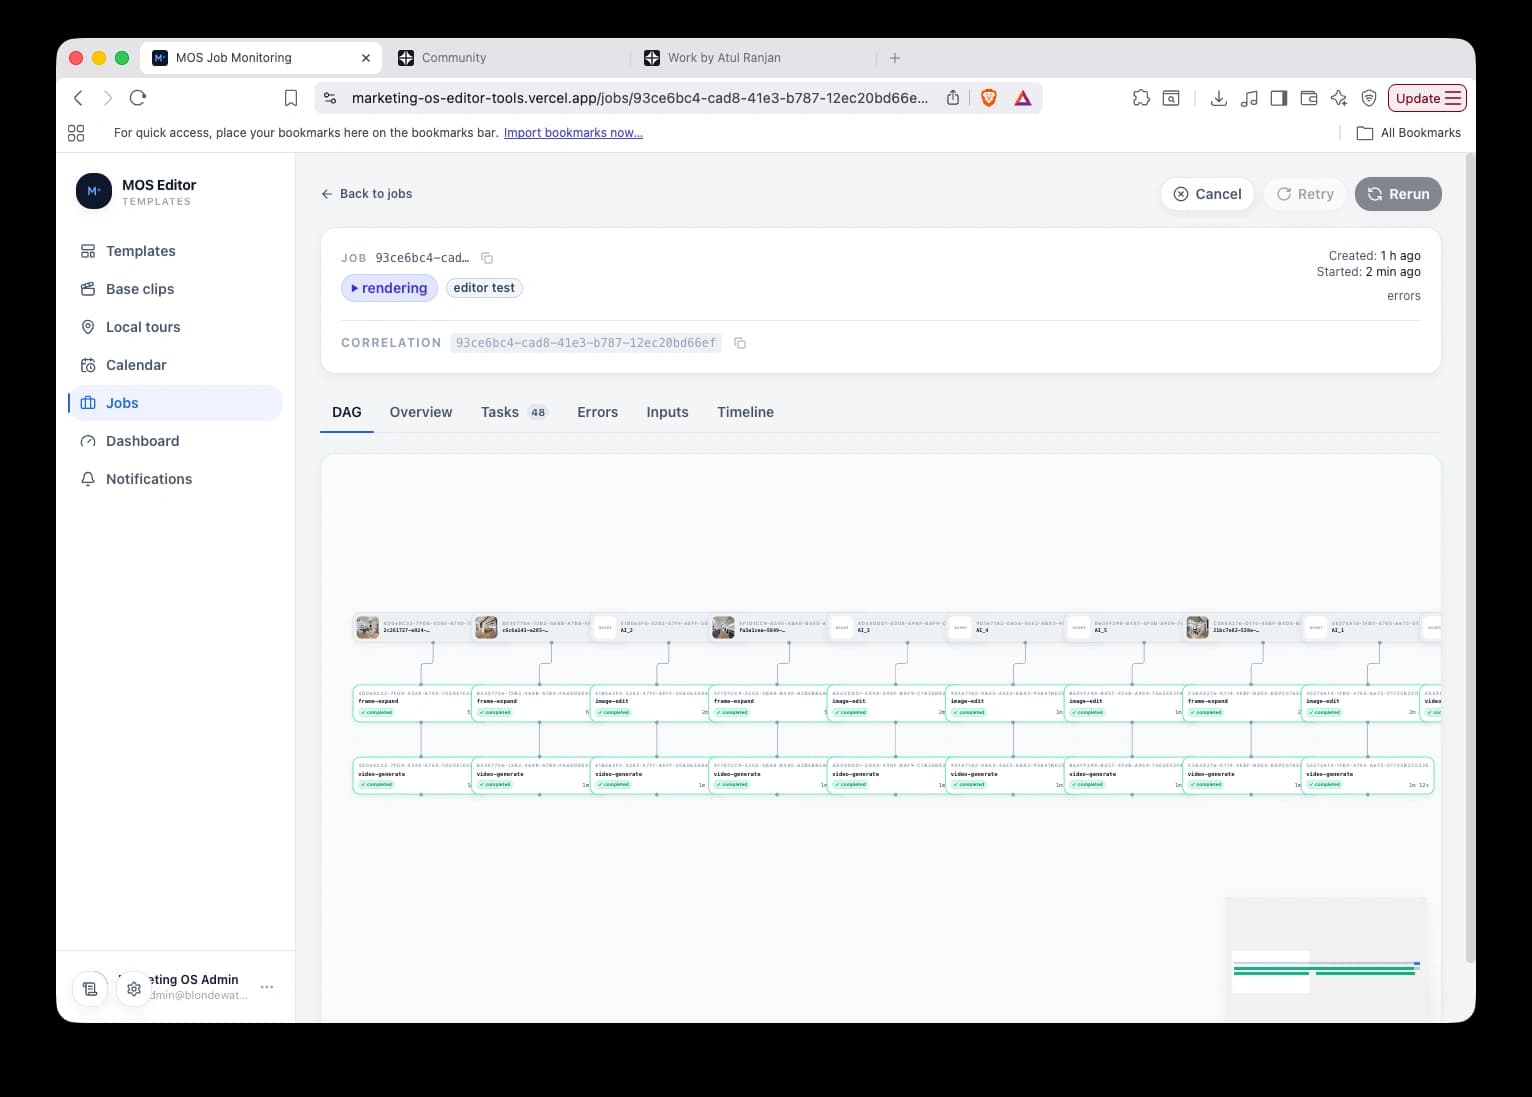1532x1097 pixels.
Task: Click the Retry button
Action: (x=1305, y=194)
